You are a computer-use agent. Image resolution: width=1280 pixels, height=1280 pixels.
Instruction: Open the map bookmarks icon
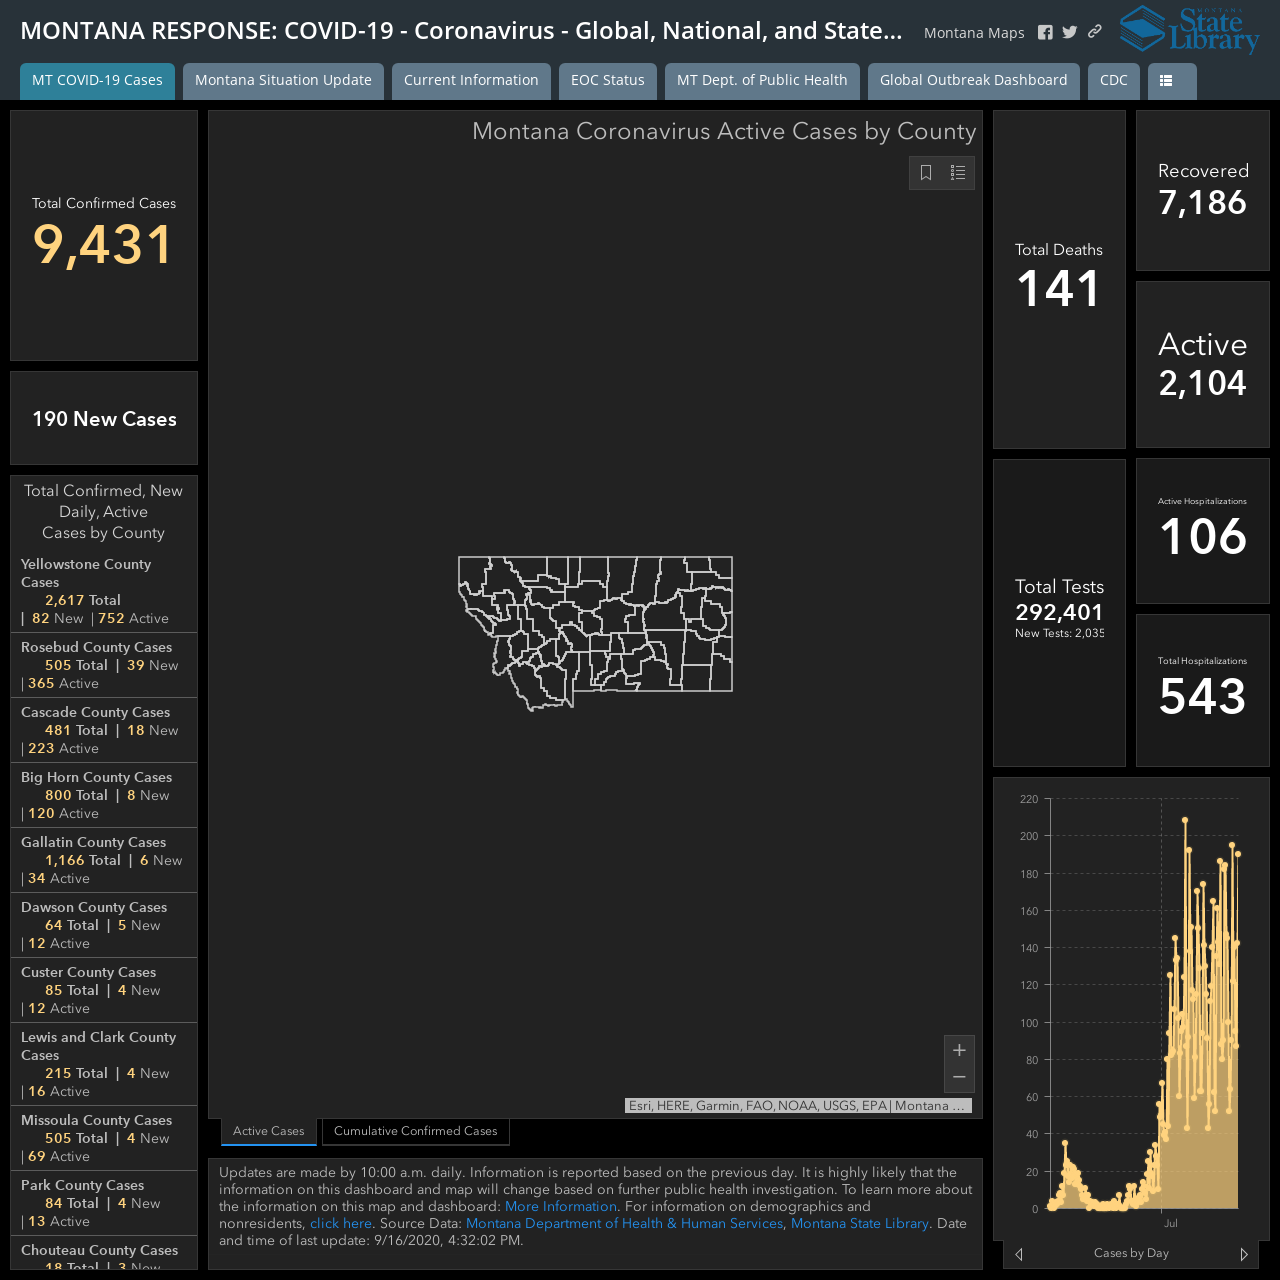click(926, 173)
